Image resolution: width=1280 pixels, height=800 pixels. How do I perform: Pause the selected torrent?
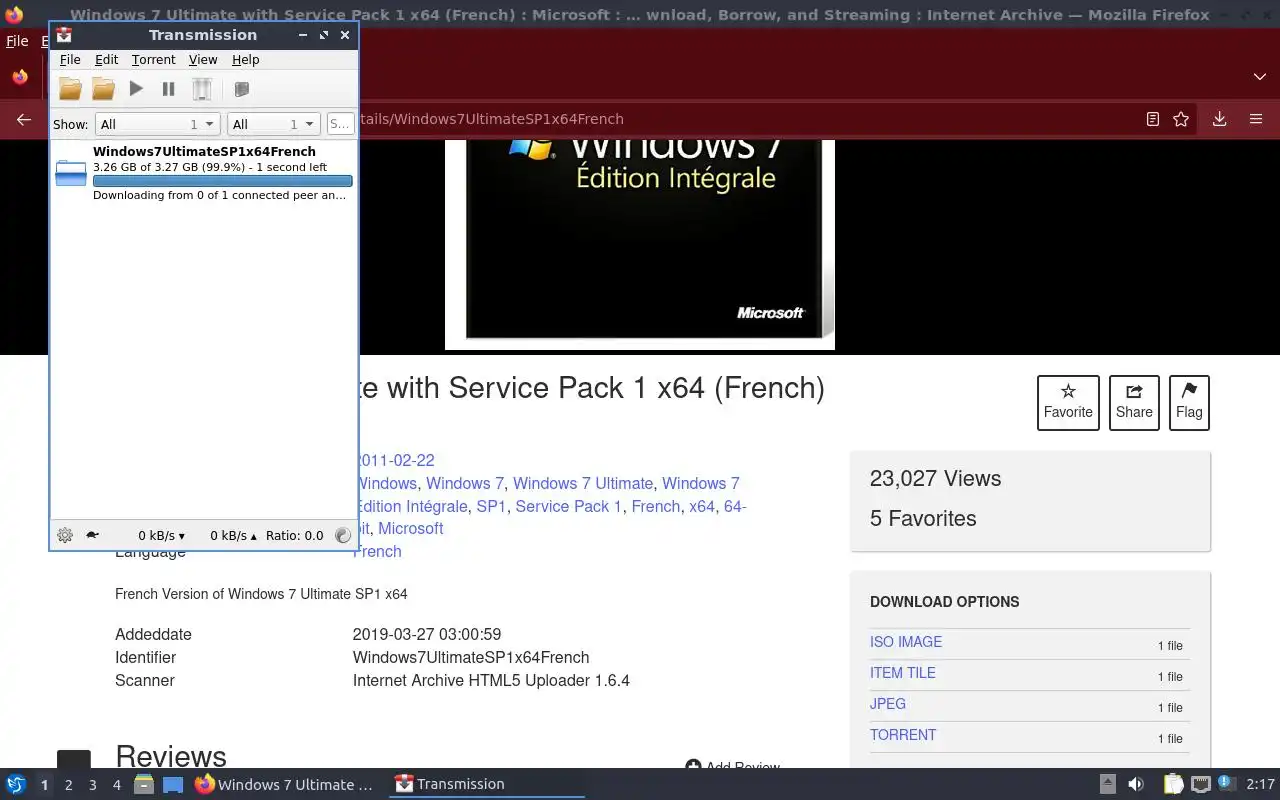click(168, 89)
